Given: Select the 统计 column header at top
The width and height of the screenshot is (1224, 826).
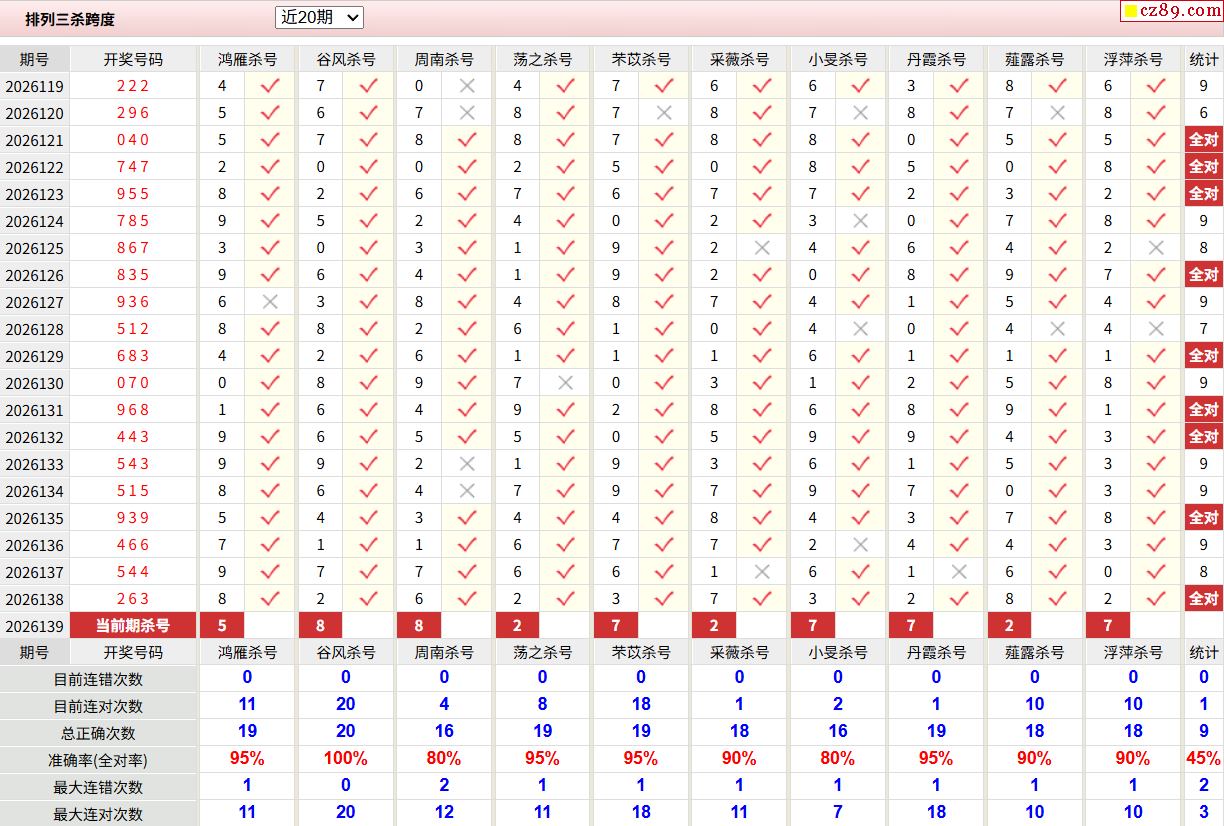Looking at the screenshot, I should tap(1204, 59).
